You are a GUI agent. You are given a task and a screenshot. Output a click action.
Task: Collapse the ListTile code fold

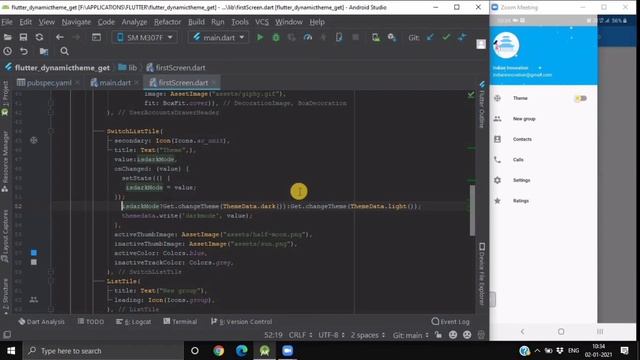pos(51,281)
